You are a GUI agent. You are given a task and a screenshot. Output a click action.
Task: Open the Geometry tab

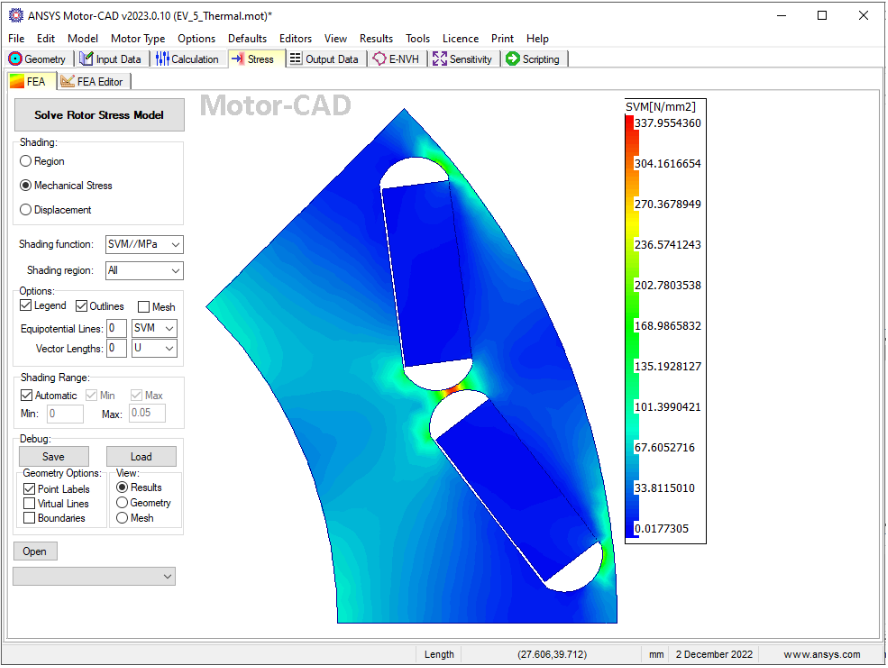pyautogui.click(x=38, y=59)
